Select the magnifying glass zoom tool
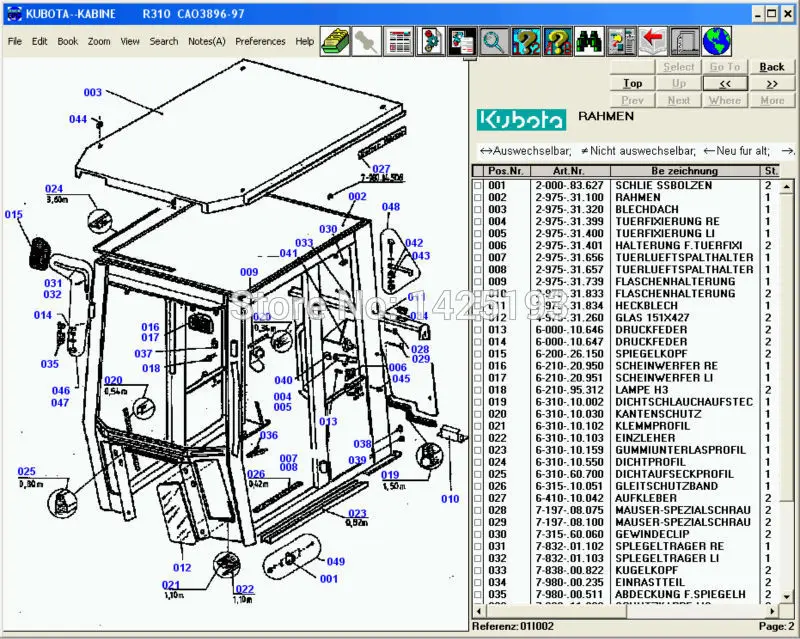This screenshot has width=800, height=639. click(x=494, y=41)
